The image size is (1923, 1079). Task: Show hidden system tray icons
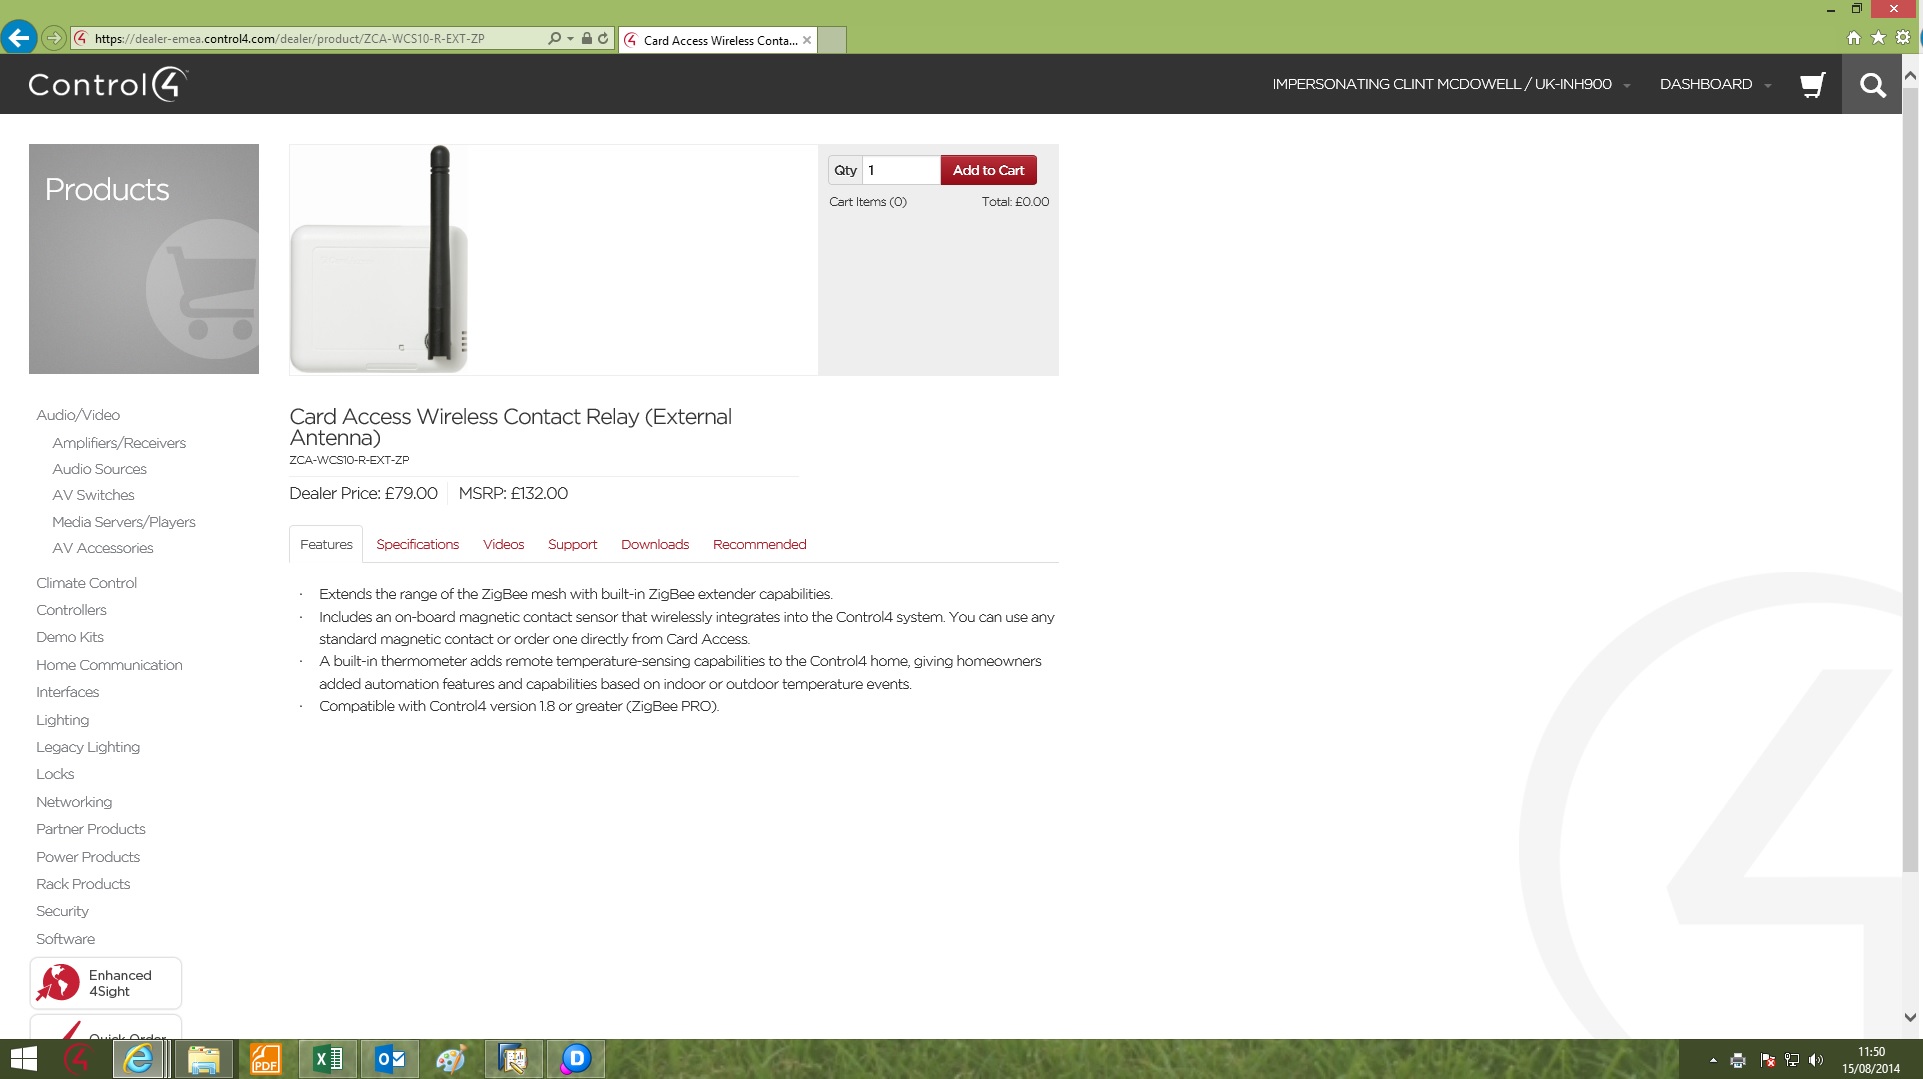1713,1060
